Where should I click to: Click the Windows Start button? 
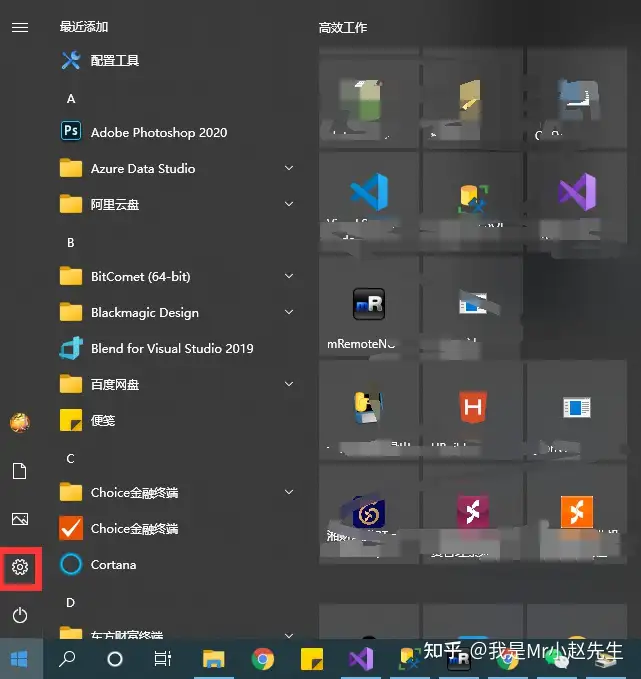point(20,659)
